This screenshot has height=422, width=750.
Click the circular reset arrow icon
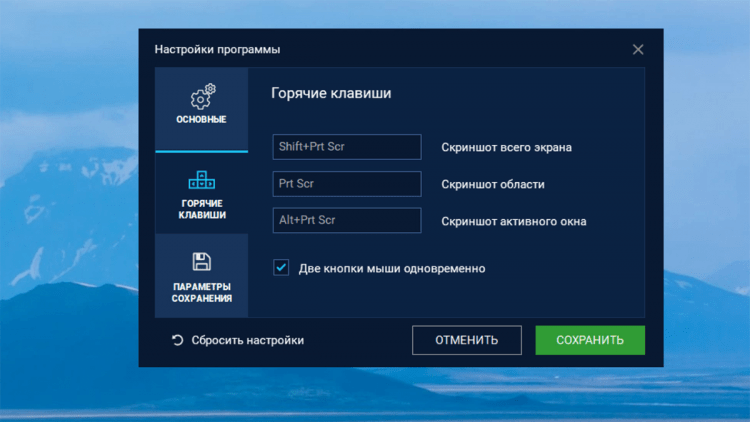[x=177, y=340]
